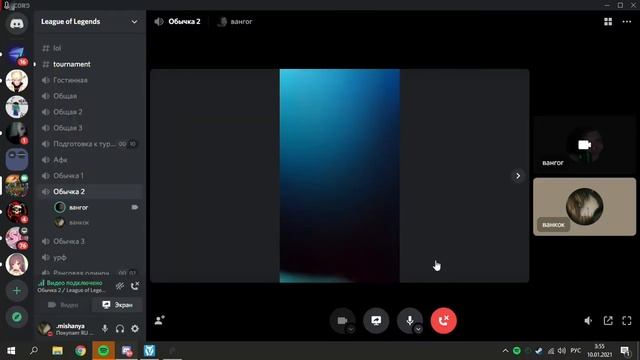640x360 pixels.
Task: Disconnect with the red hang-up button
Action: coord(444,320)
